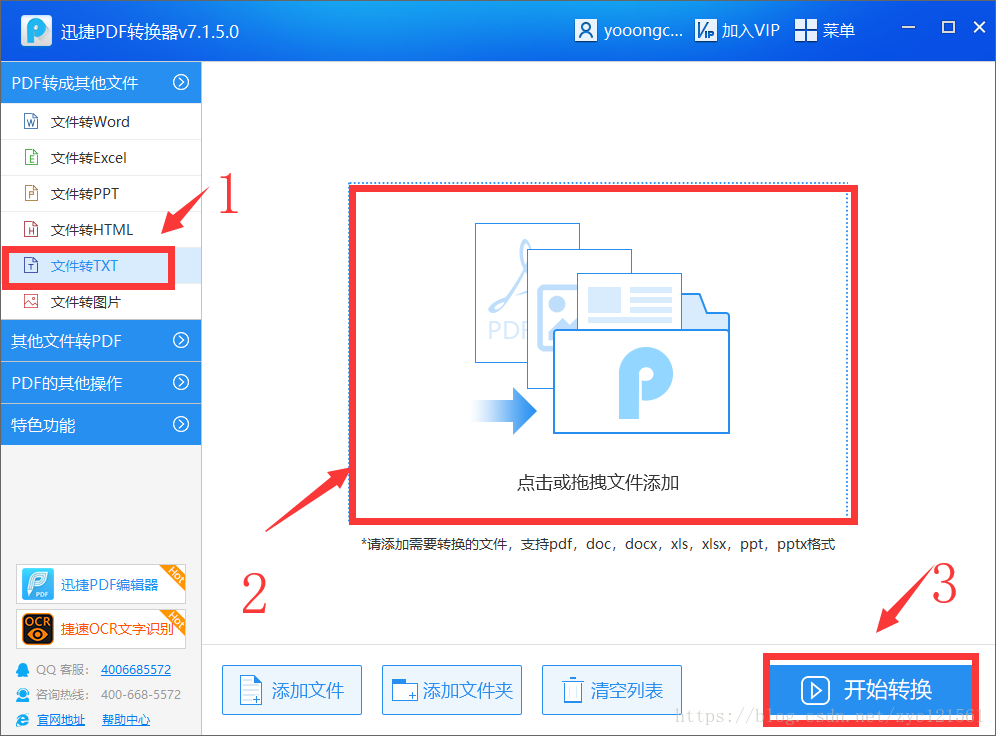
Task: Open the 其他文件转PDF category header
Action: click(101, 340)
